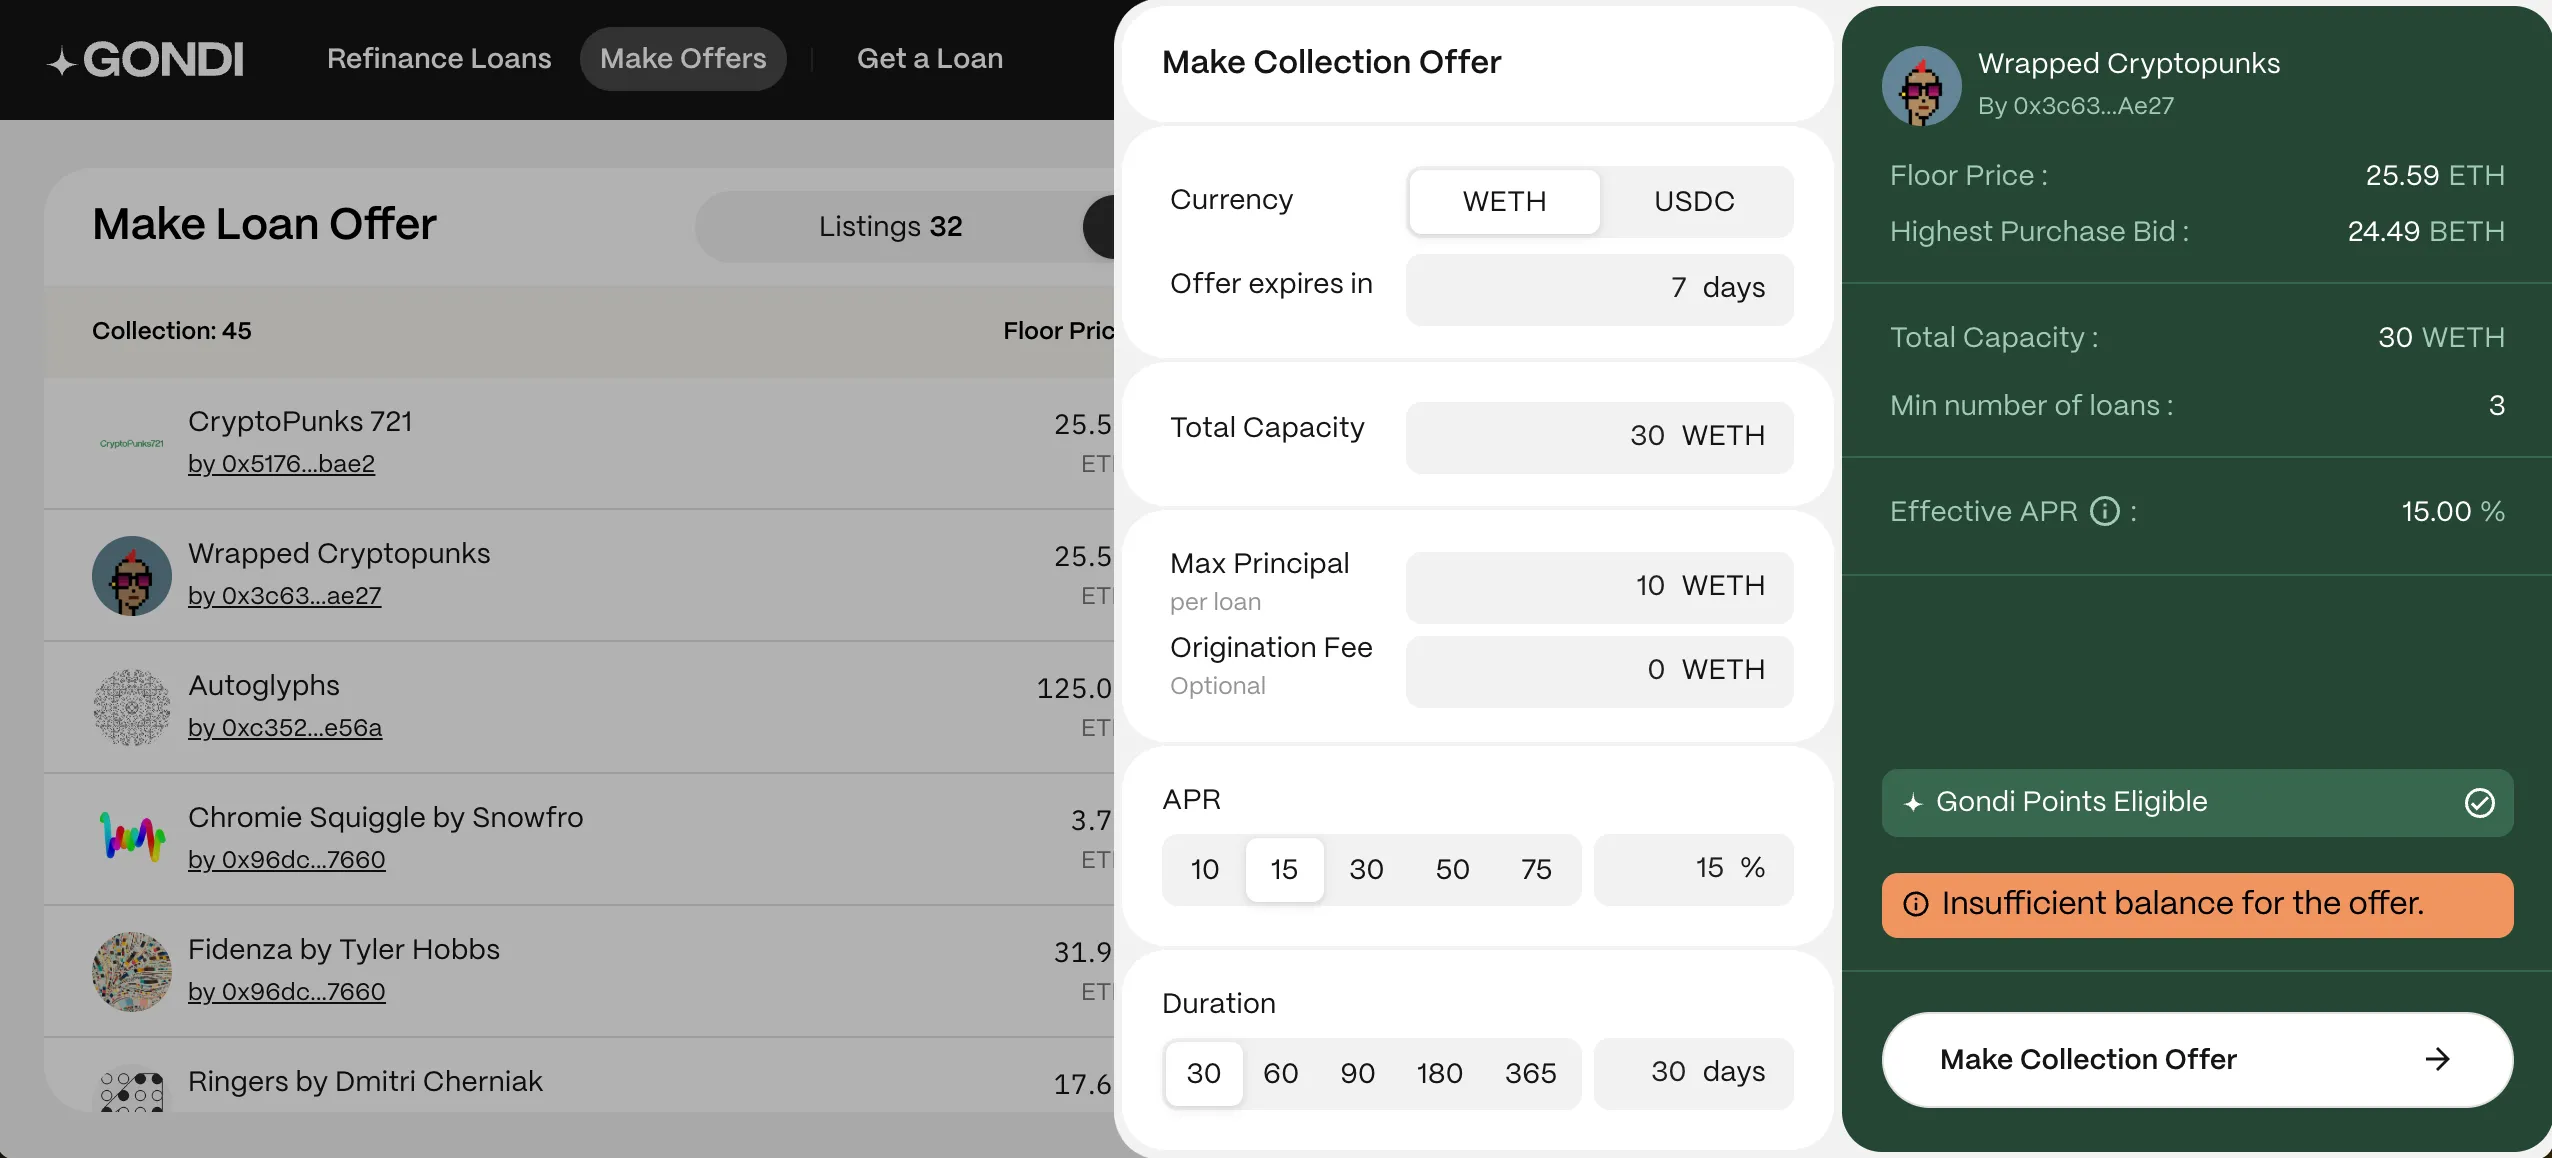The image size is (2552, 1158).
Task: Click Insufficient balance warning icon
Action: tap(1915, 905)
